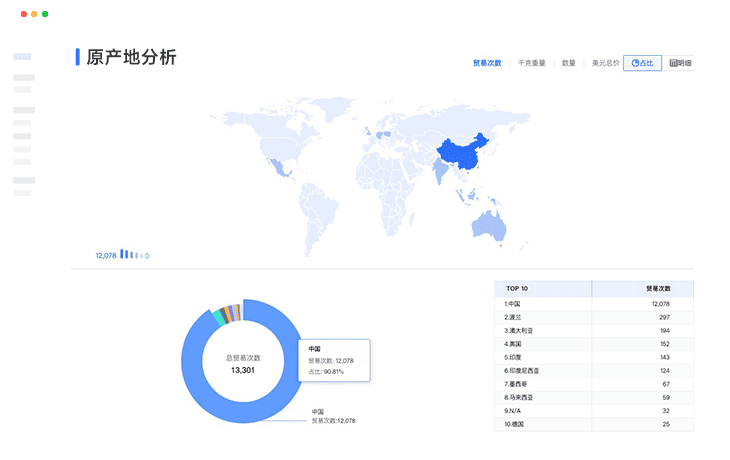The height and width of the screenshot is (460, 730).
Task: Switch to the 明细 table view
Action: click(680, 63)
